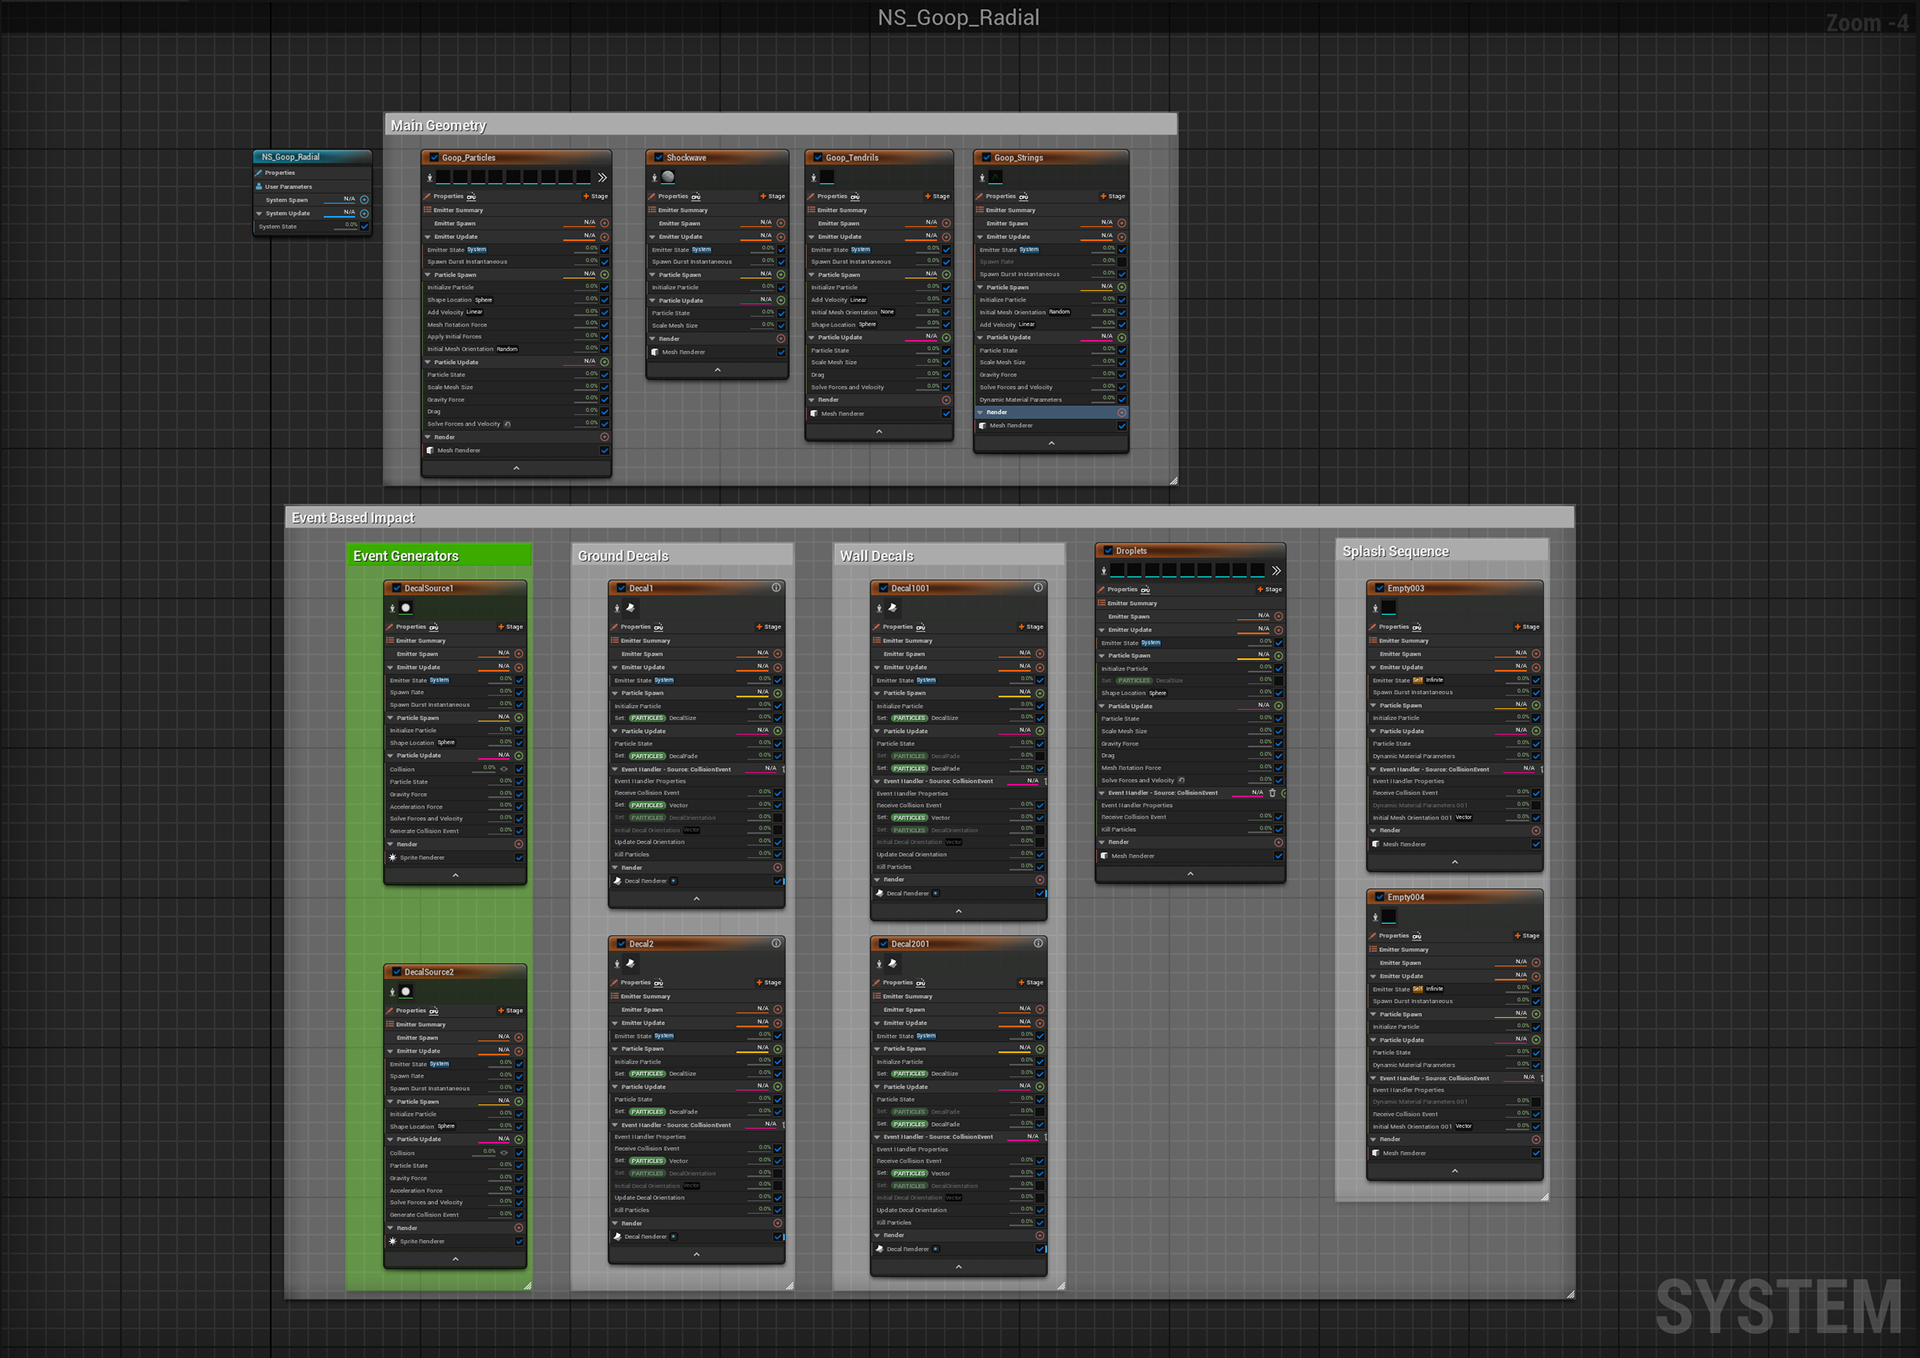Collapse Particle Update section in DecalSource1

point(391,756)
